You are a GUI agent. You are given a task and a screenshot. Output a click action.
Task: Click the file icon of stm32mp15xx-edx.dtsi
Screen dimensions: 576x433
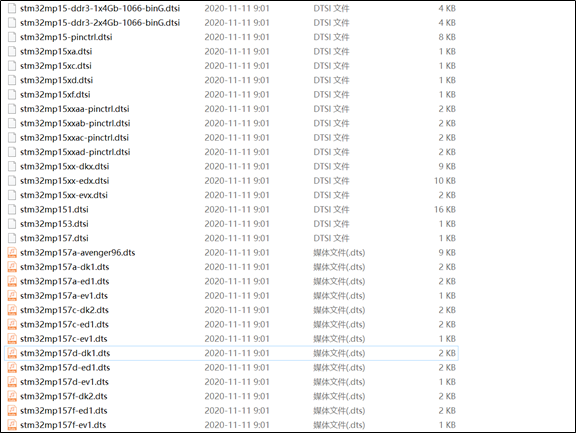coord(12,181)
